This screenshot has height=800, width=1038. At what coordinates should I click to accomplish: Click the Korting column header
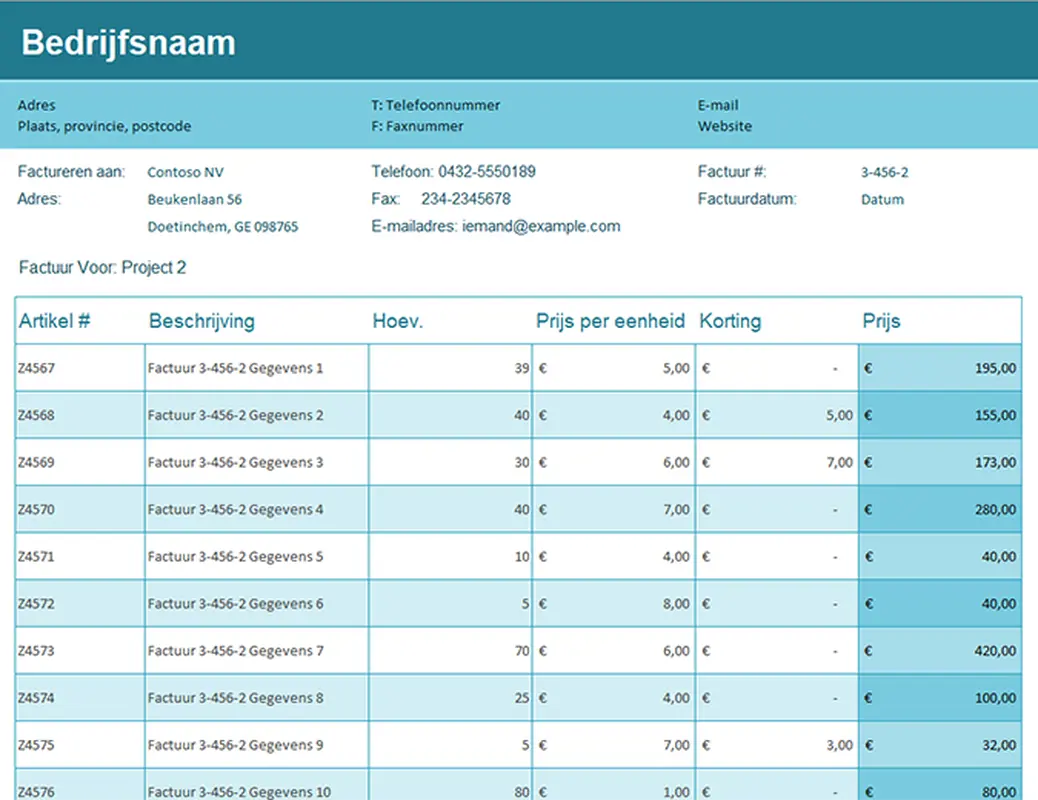pyautogui.click(x=730, y=321)
